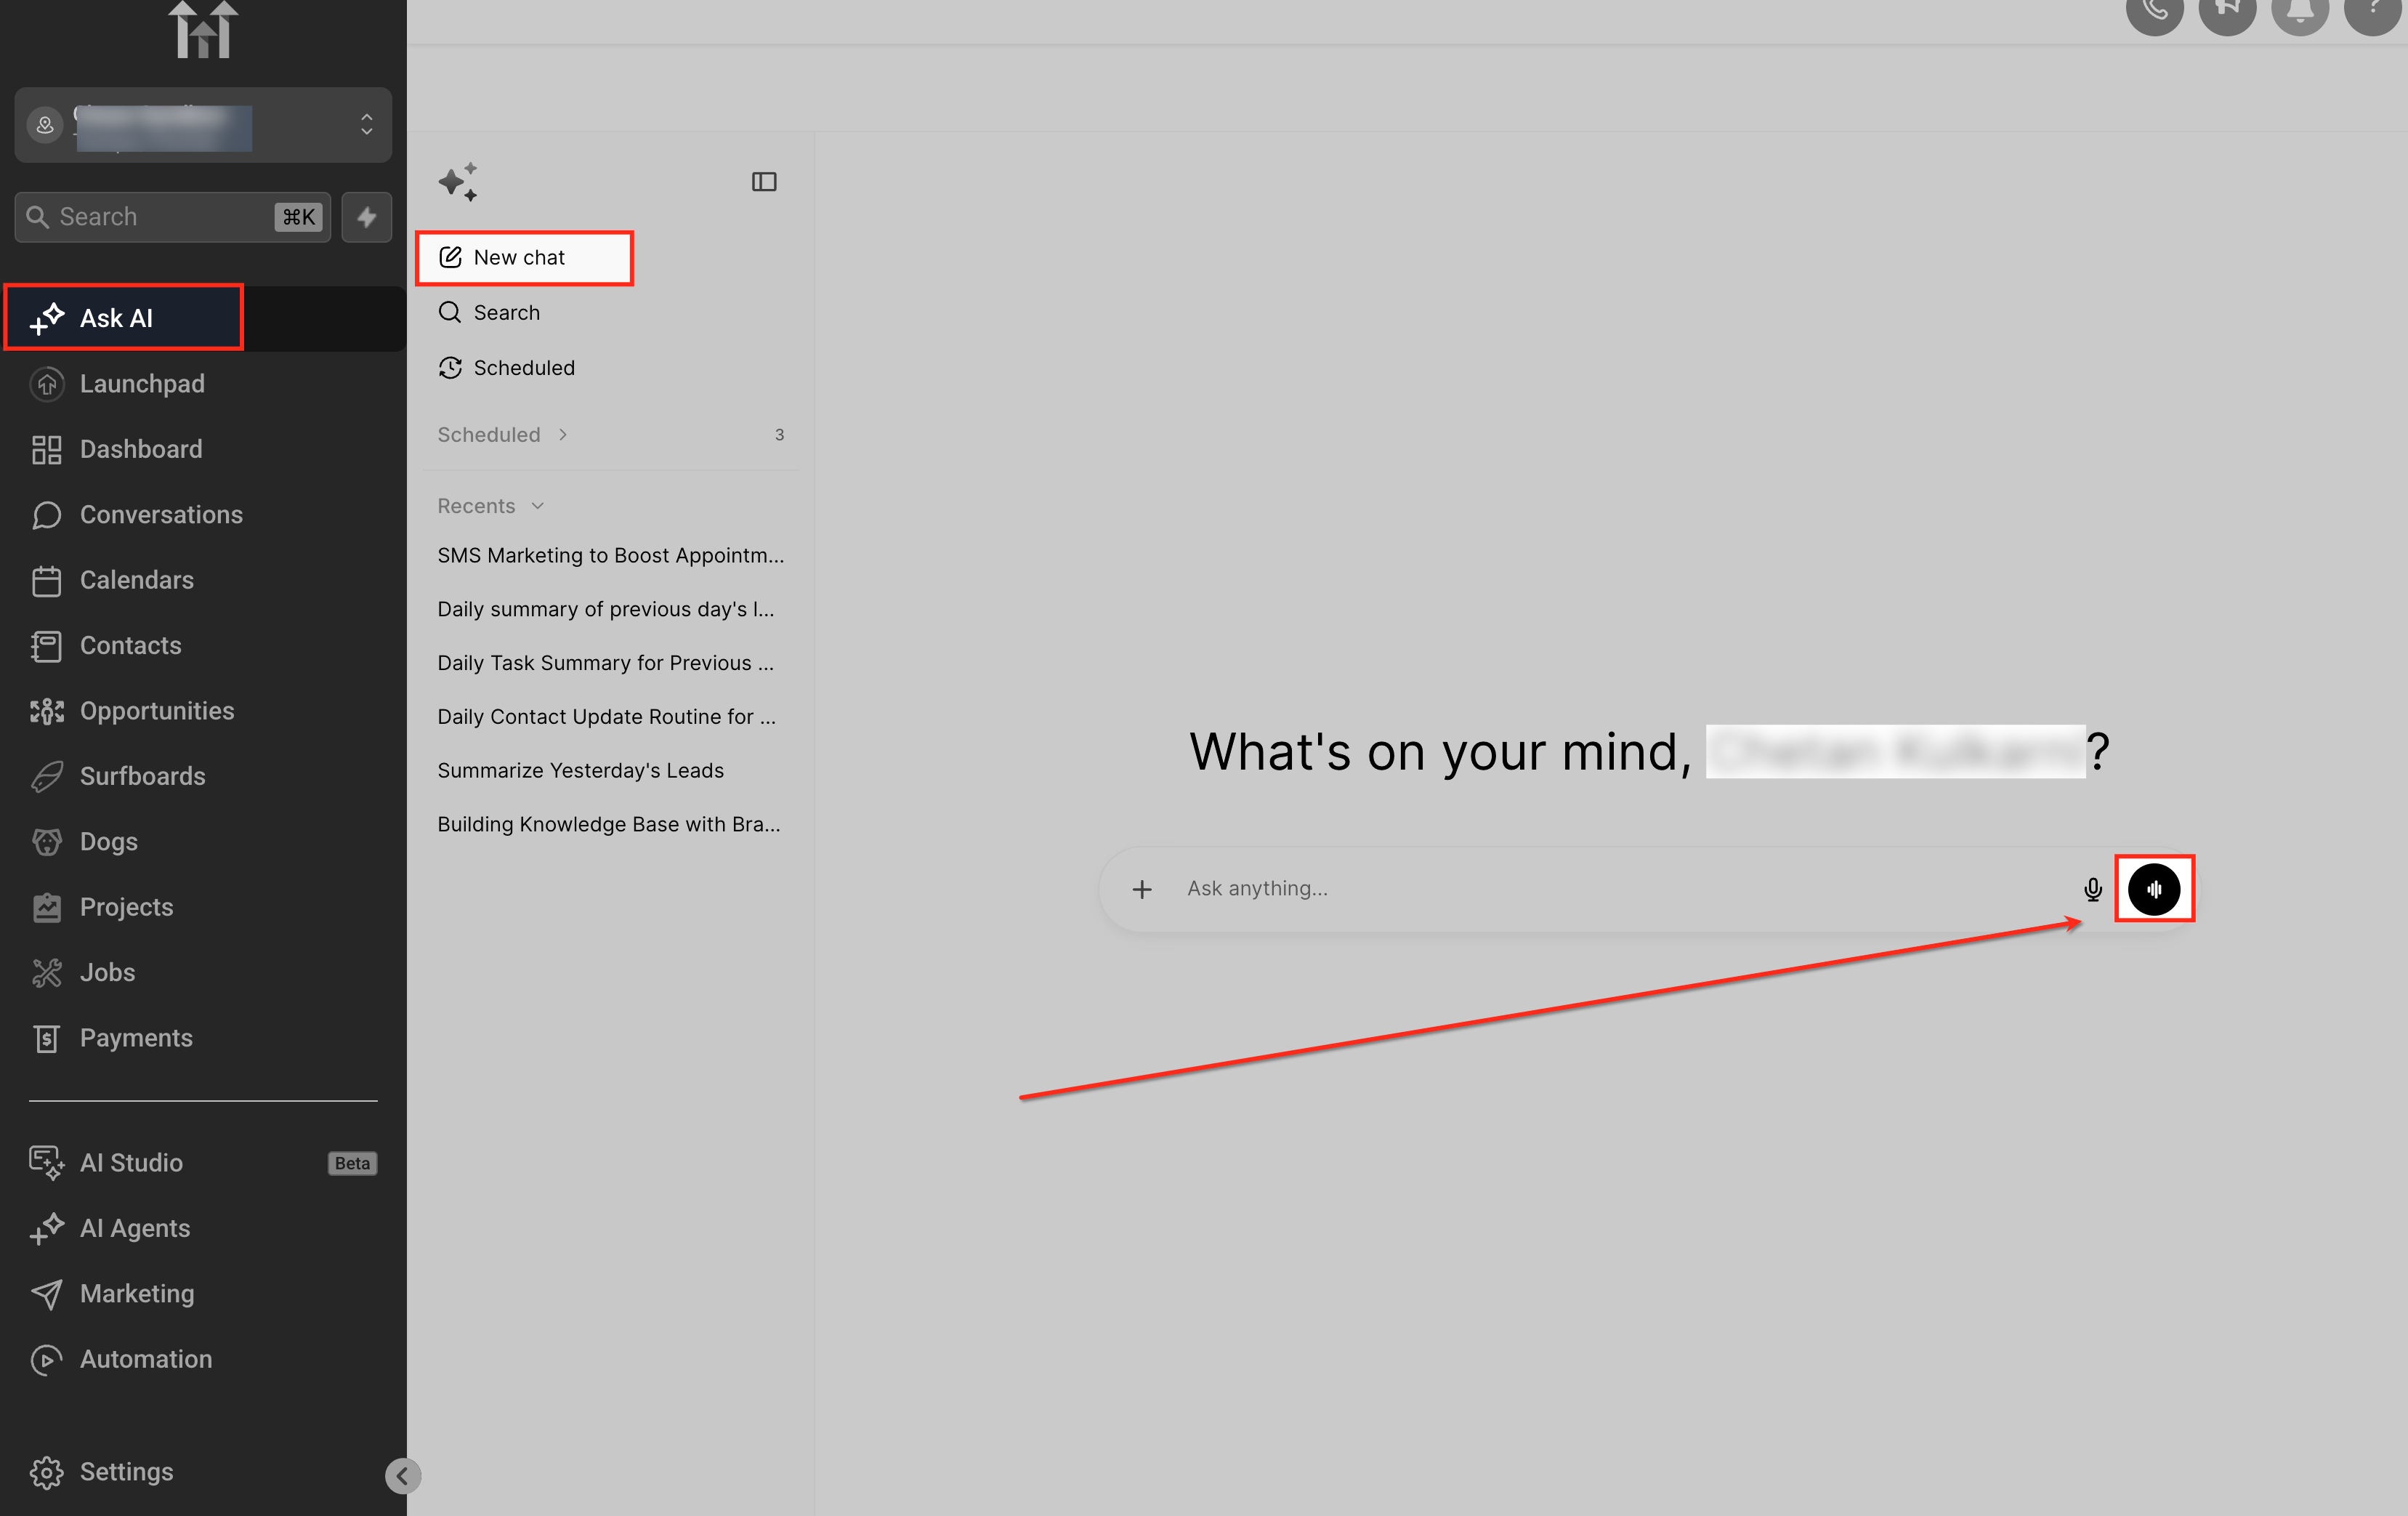Click the Dogs icon
The height and width of the screenshot is (1516, 2408).
(46, 842)
